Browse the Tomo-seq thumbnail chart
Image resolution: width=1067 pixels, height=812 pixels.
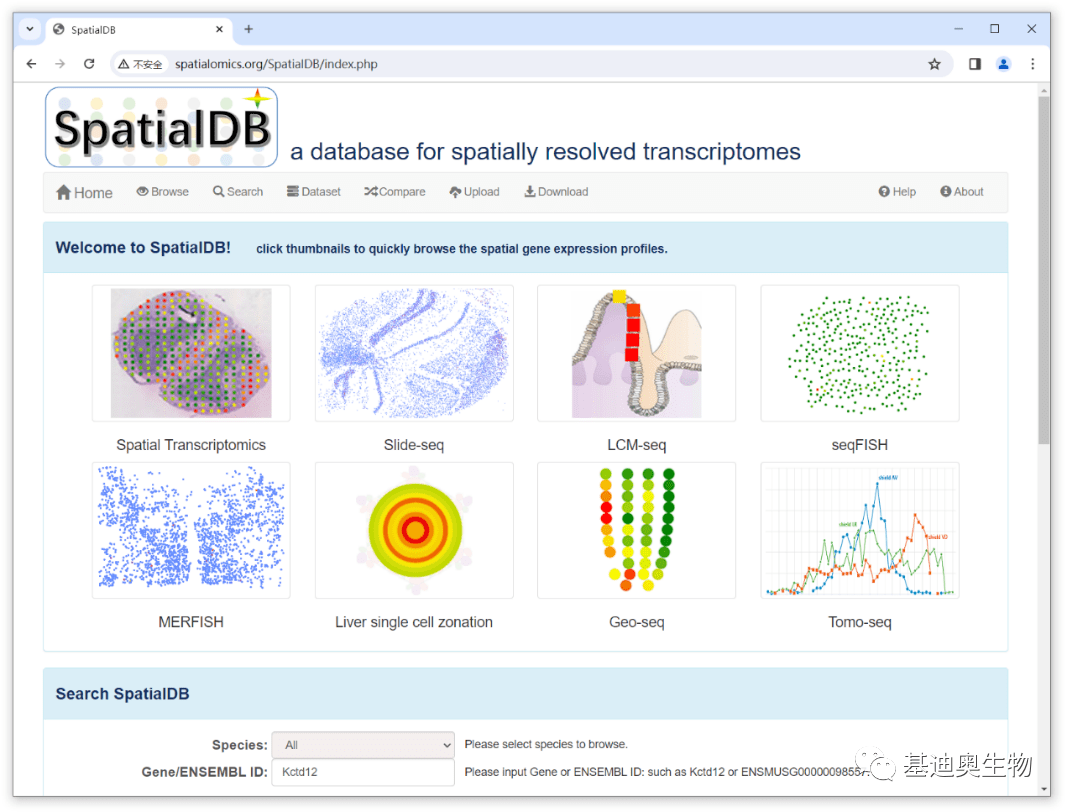[859, 530]
